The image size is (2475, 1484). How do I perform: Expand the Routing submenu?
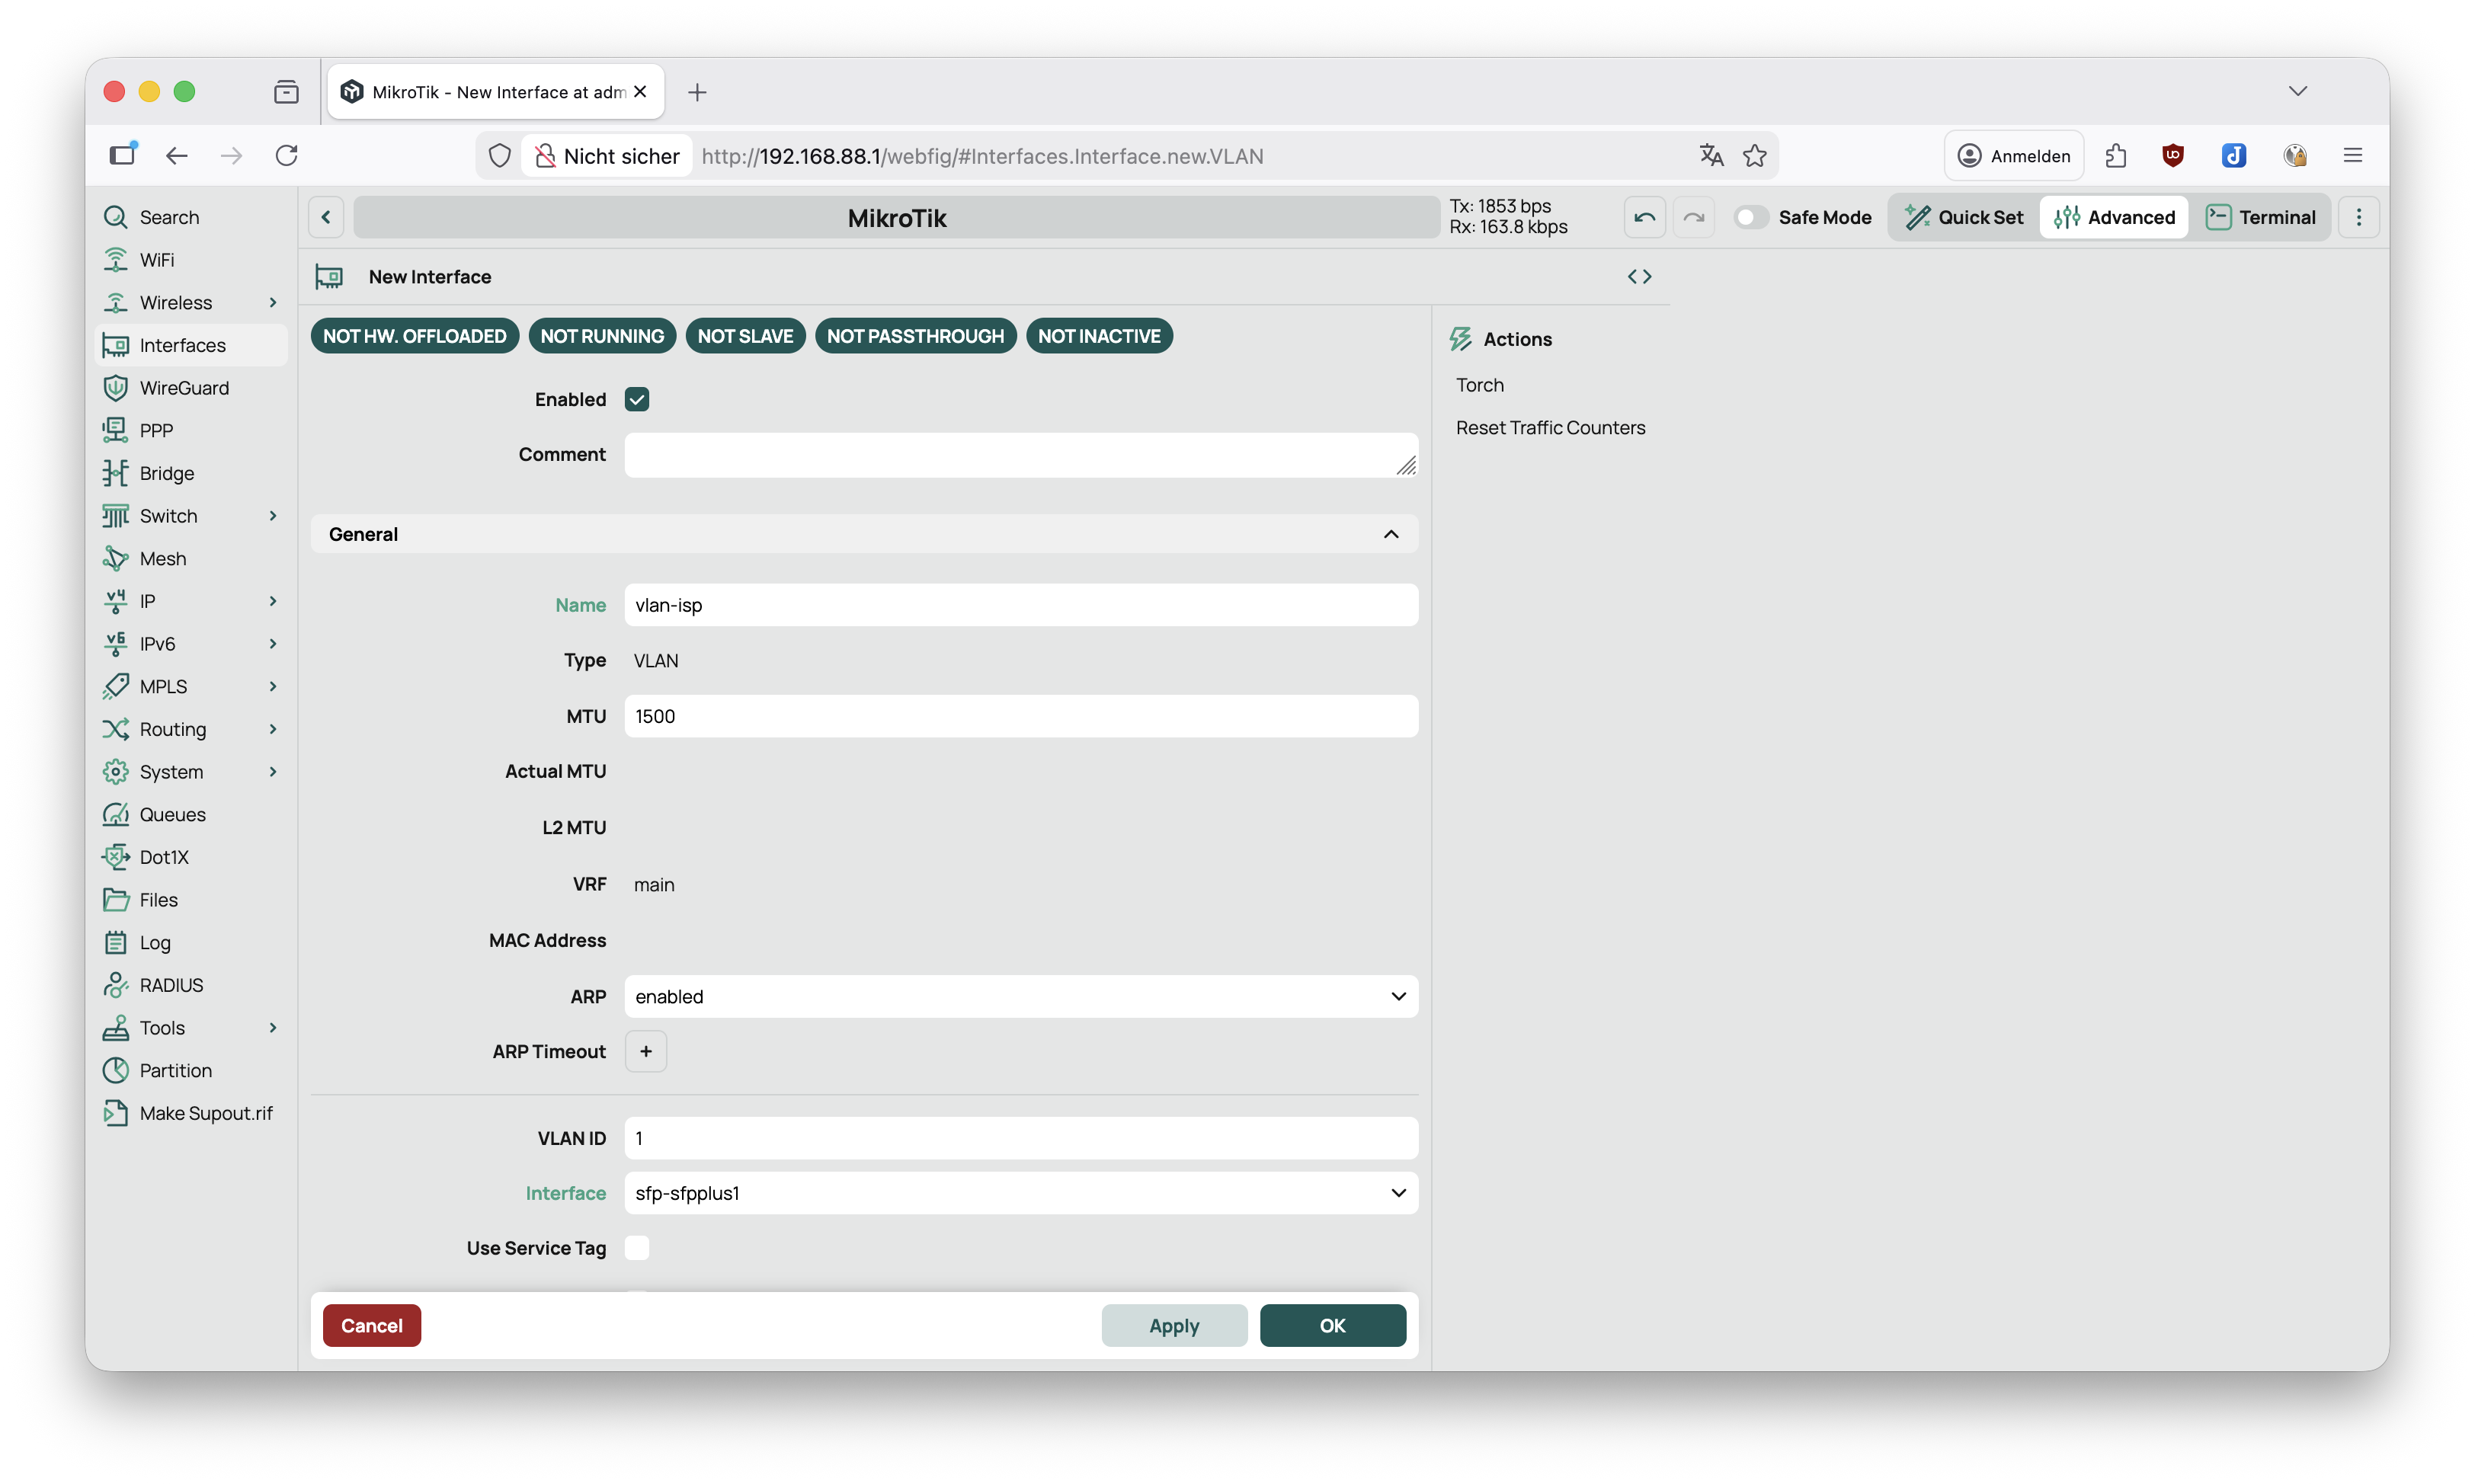[x=273, y=729]
